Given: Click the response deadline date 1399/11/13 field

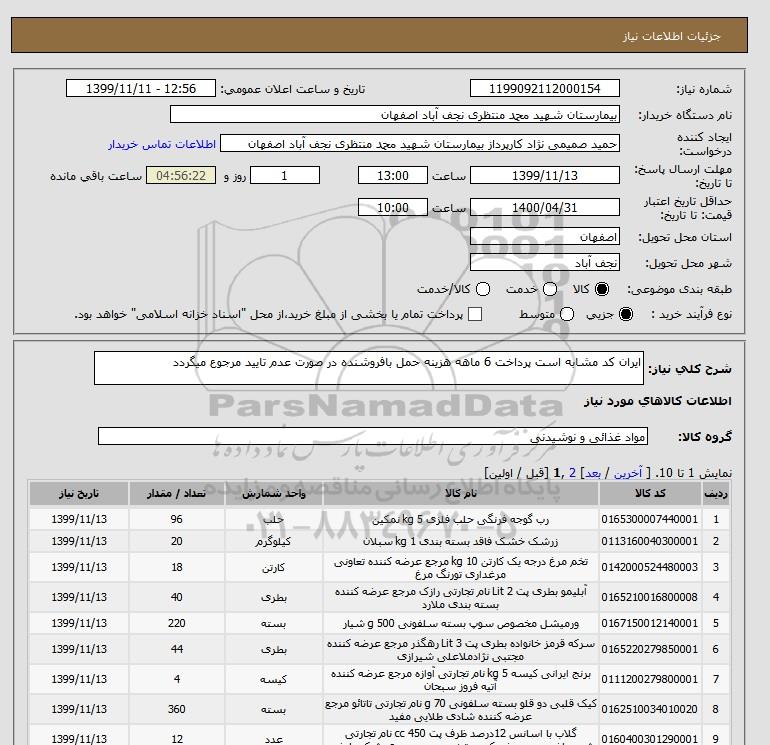Looking at the screenshot, I should point(545,175).
